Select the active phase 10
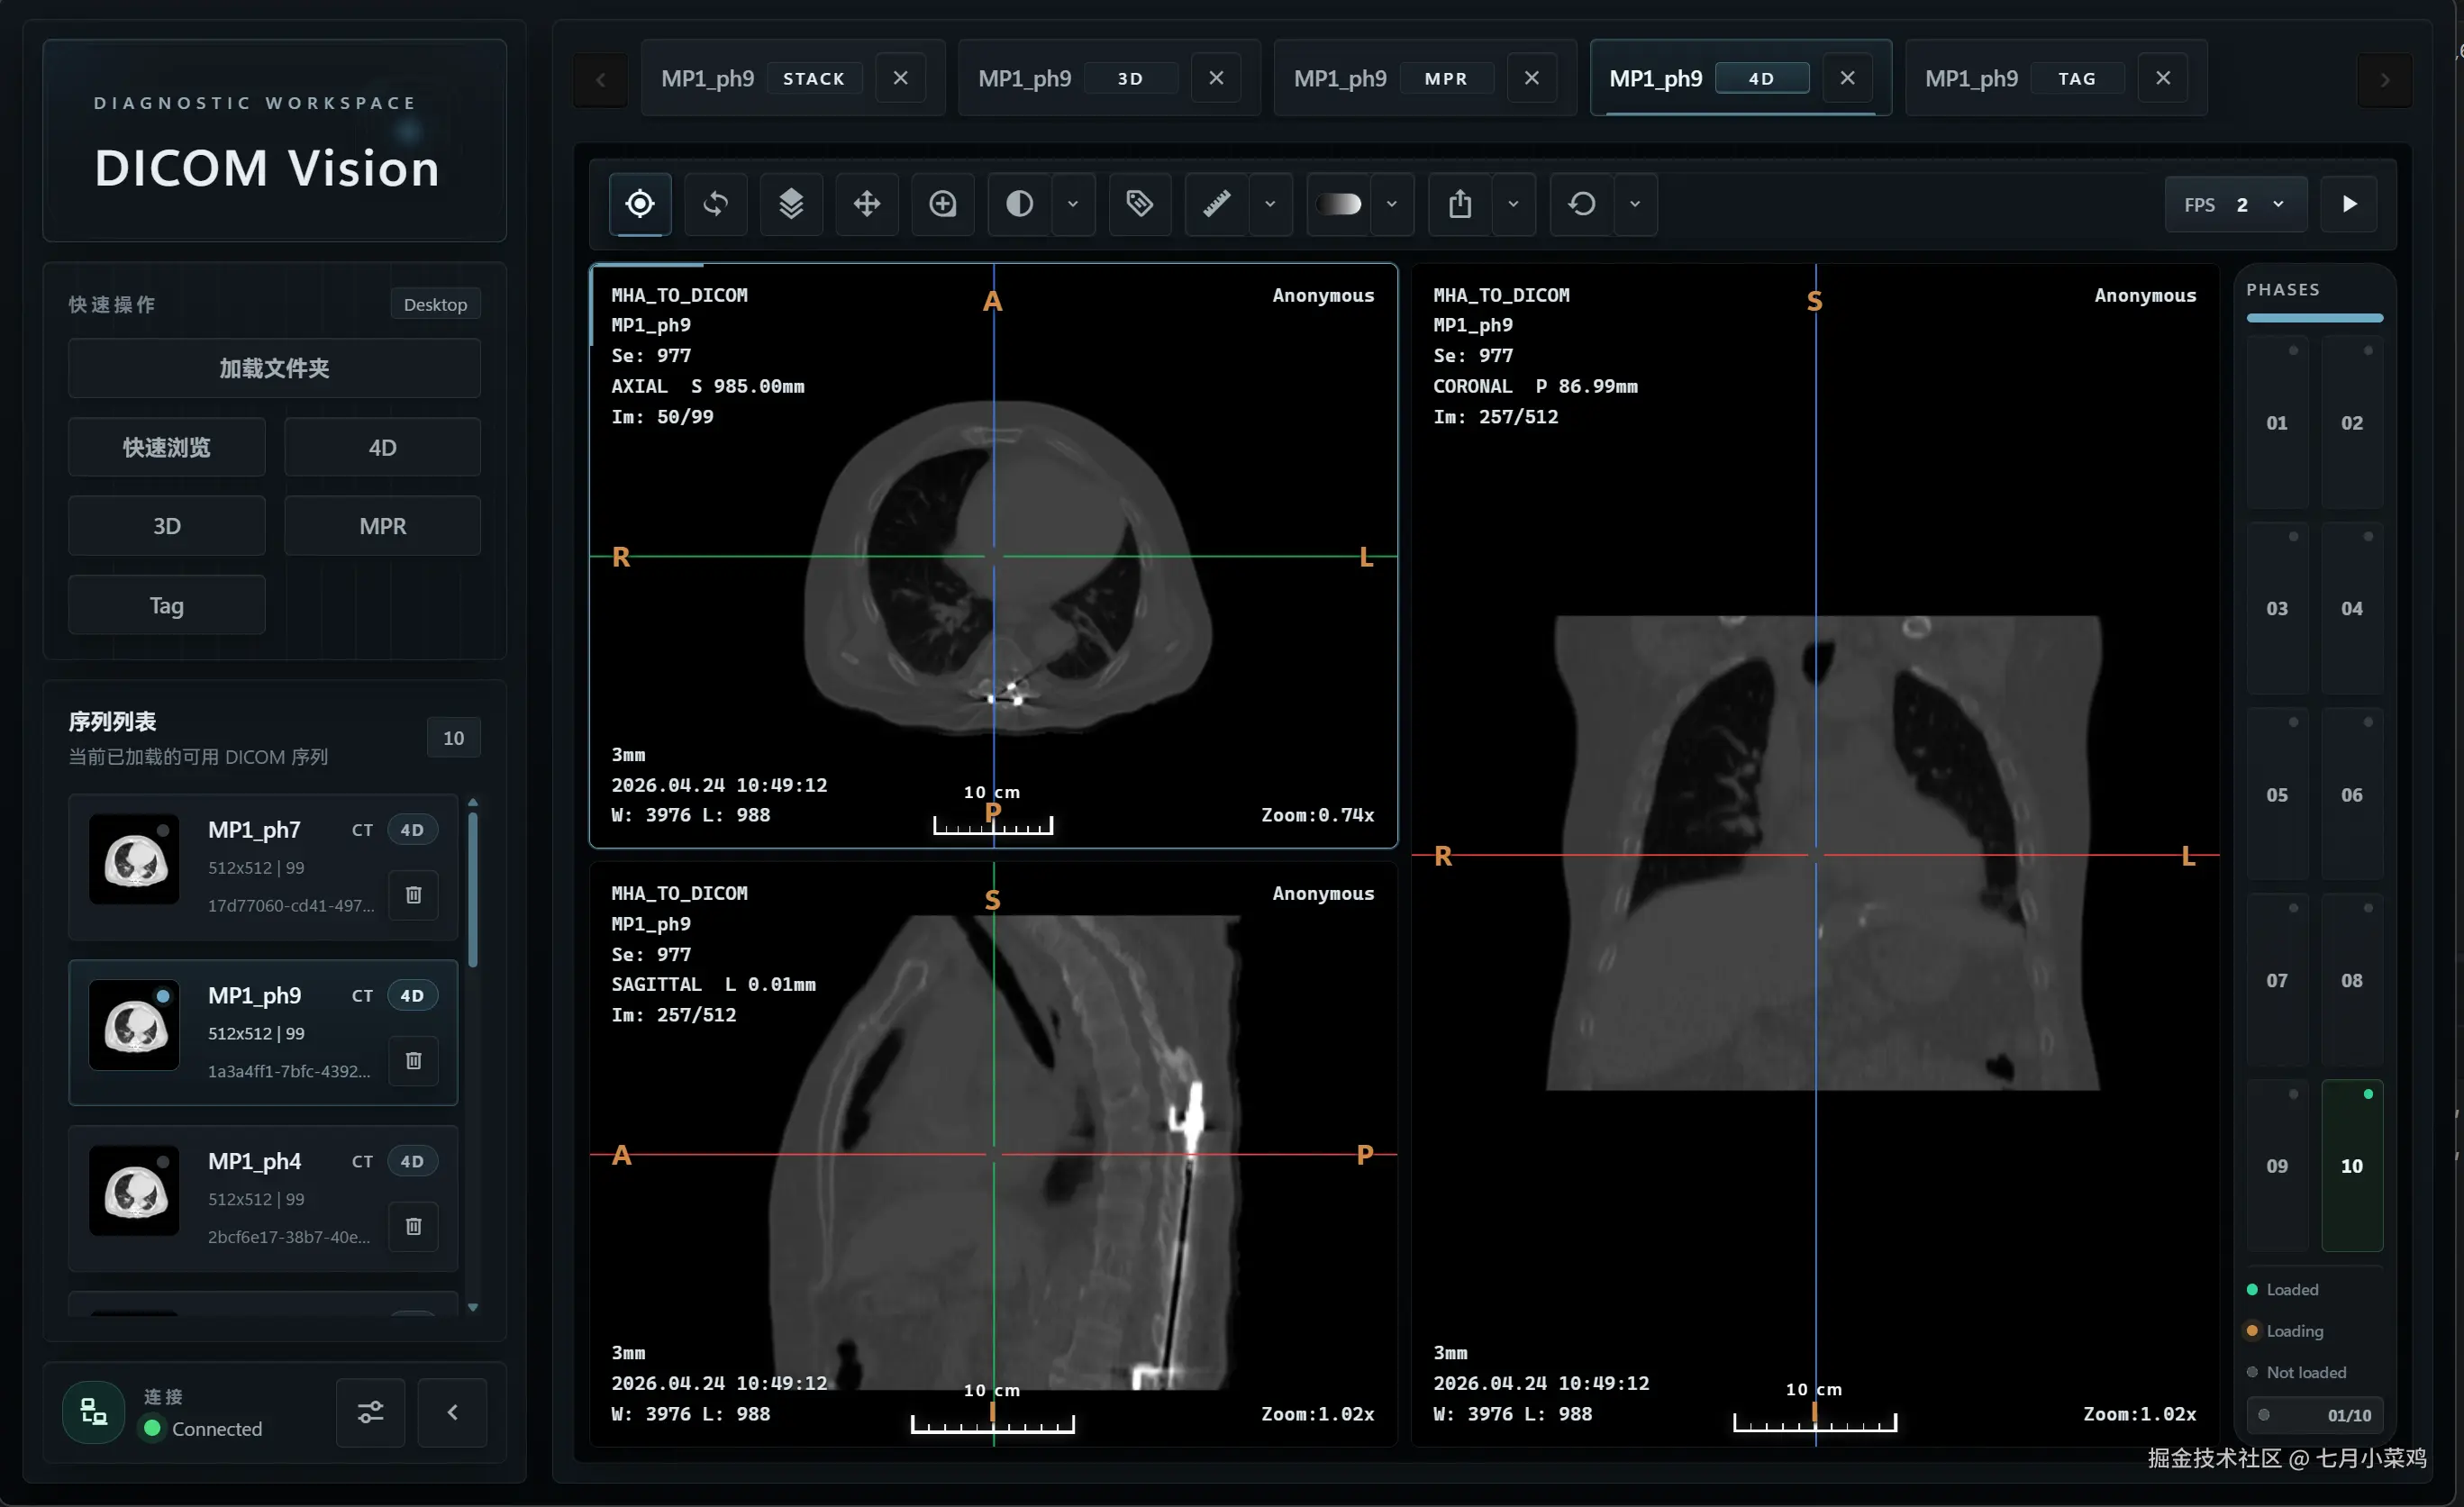This screenshot has width=2464, height=1507. [x=2352, y=1166]
